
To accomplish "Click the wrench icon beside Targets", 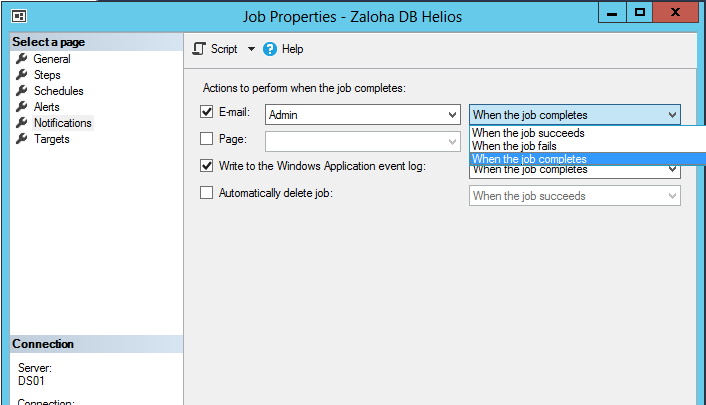I will (22, 139).
